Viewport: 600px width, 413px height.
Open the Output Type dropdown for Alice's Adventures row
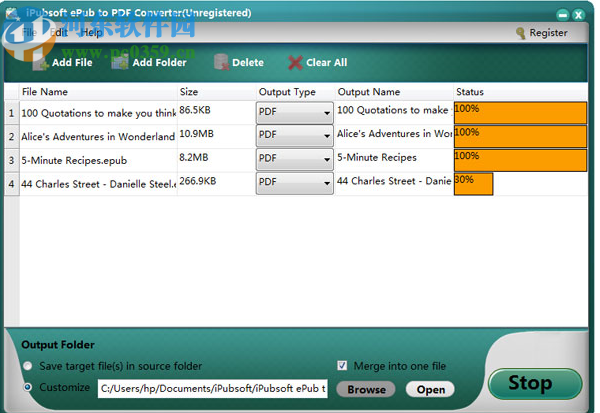295,135
